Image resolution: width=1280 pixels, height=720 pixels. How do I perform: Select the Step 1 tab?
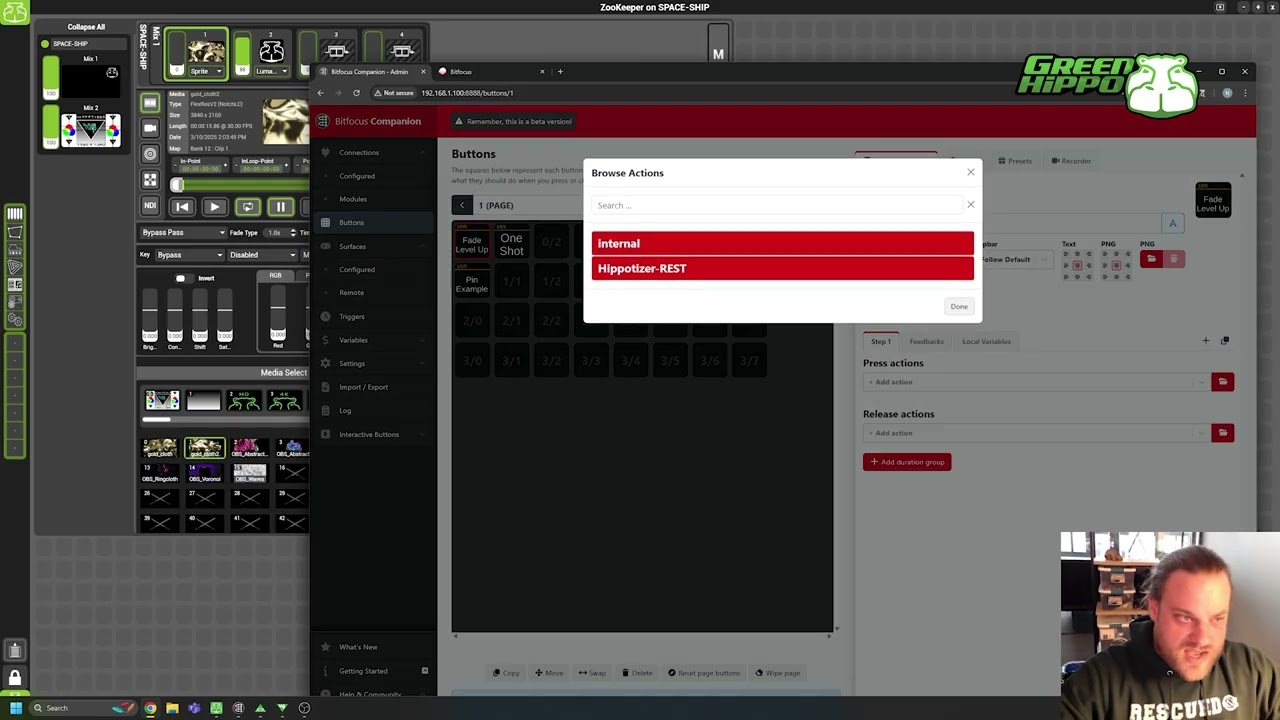pos(881,341)
